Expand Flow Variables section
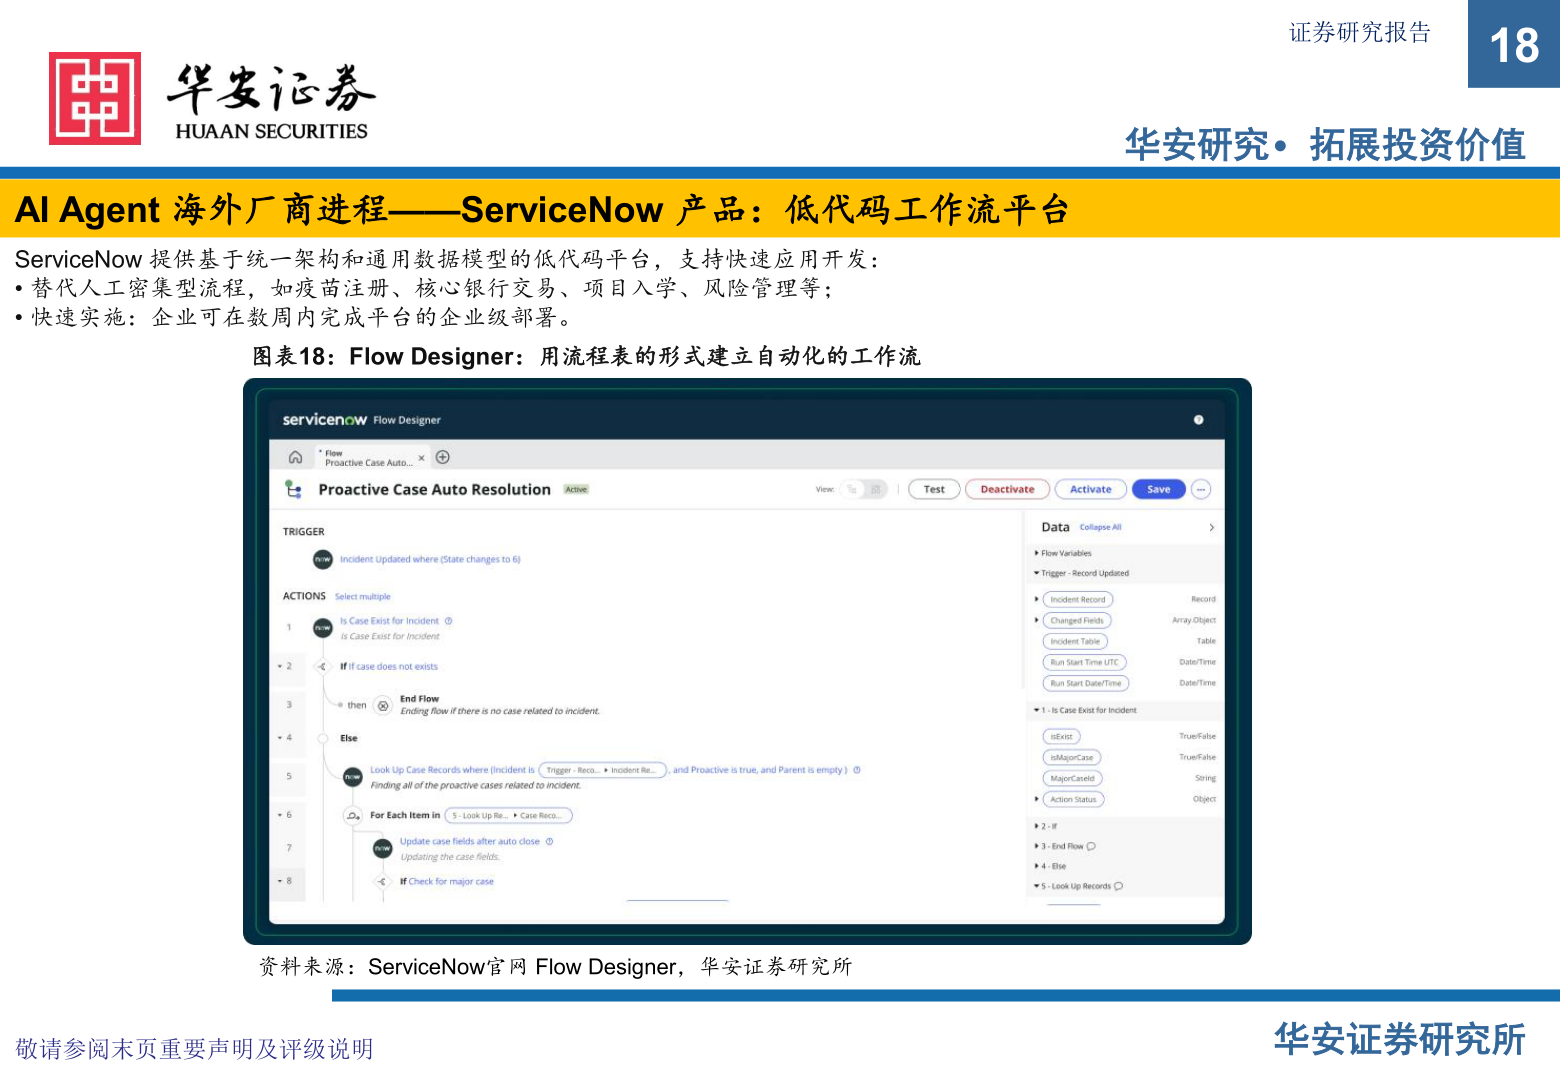 pyautogui.click(x=1036, y=553)
